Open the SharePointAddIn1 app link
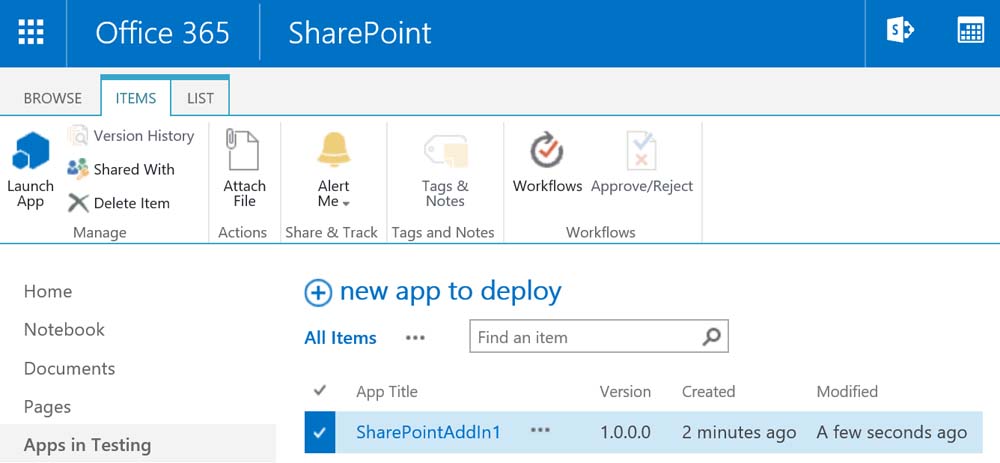1000x463 pixels. click(428, 432)
